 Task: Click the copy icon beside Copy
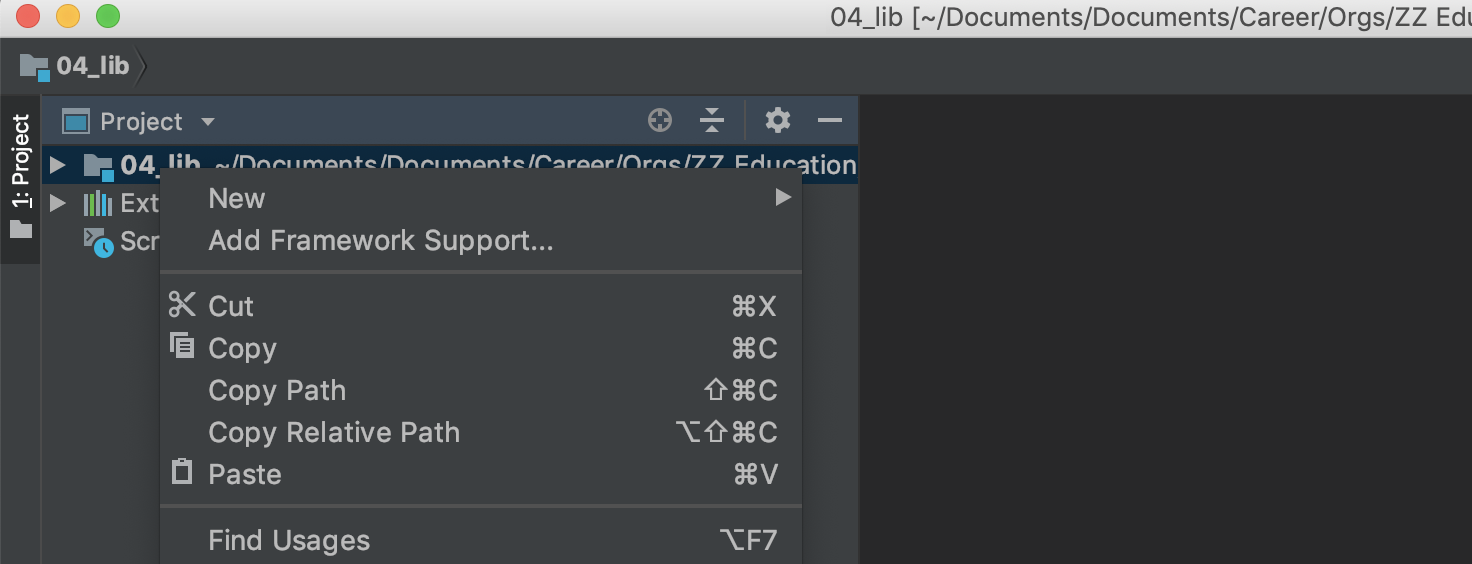[x=182, y=346]
